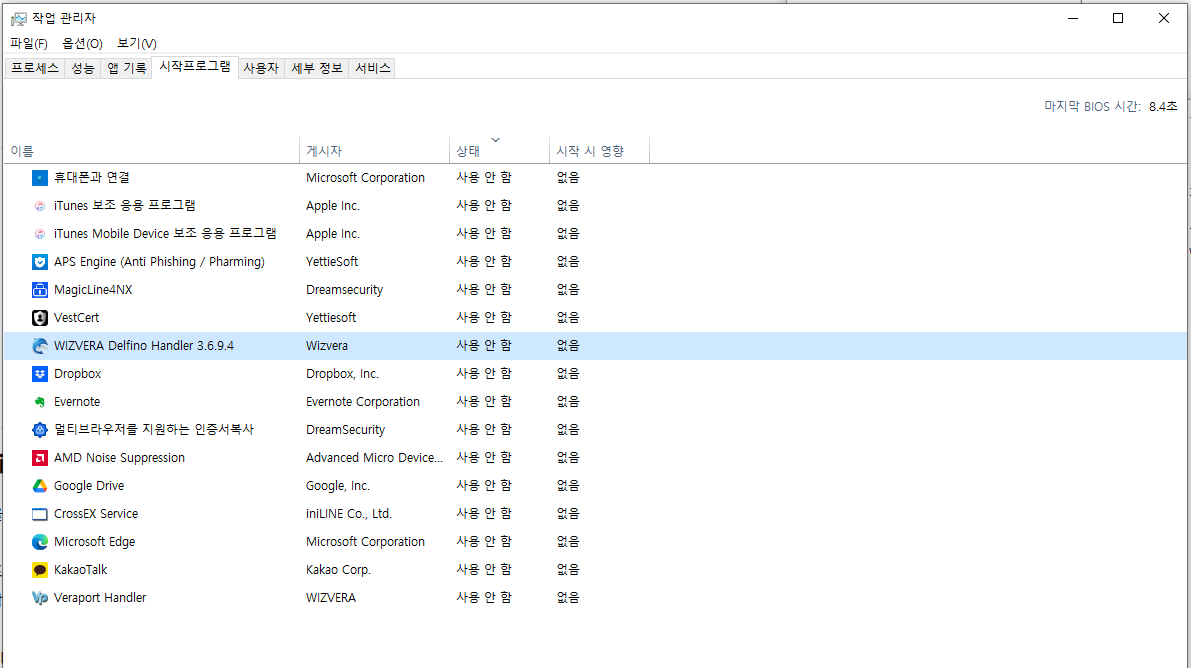1191x668 pixels.
Task: Click the AMD Noise Suppression icon
Action: (40, 457)
